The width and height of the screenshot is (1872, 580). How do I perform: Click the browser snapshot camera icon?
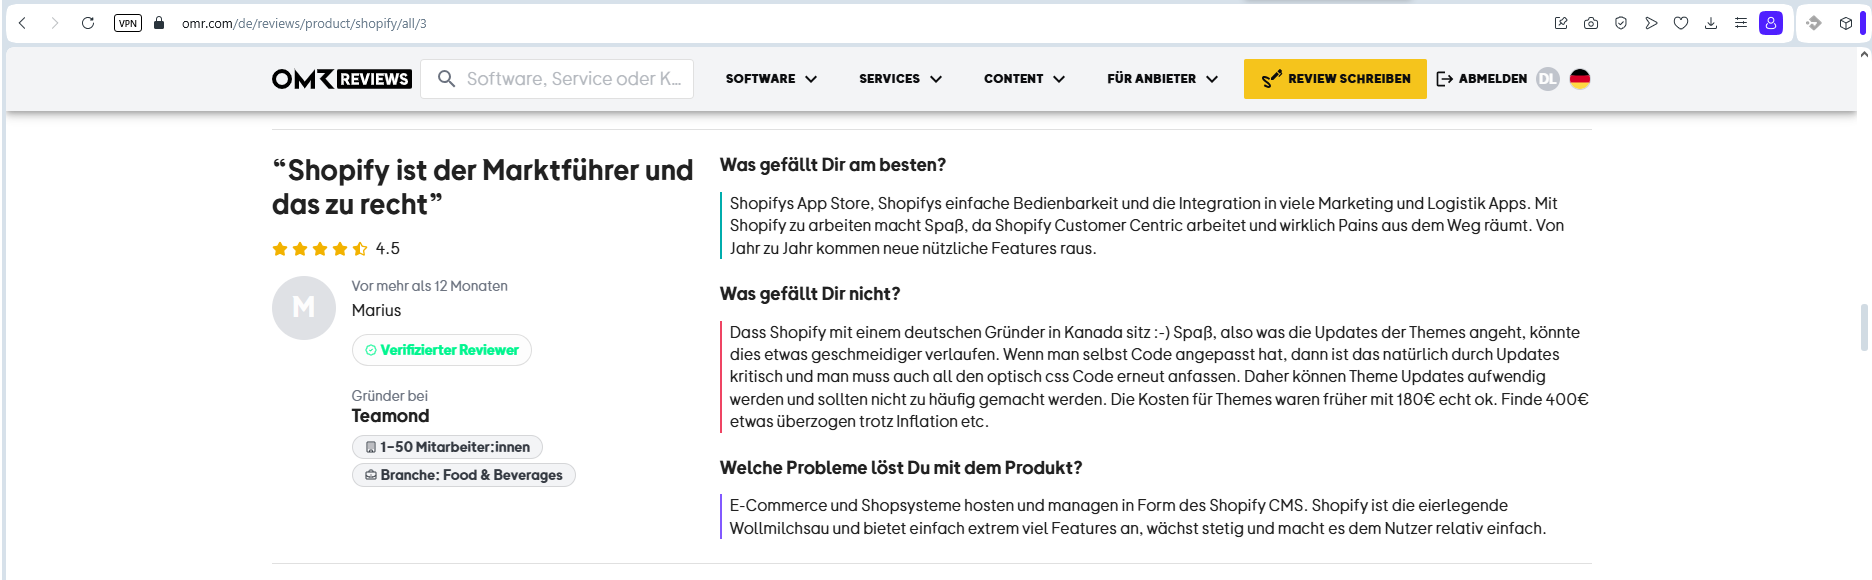1591,23
